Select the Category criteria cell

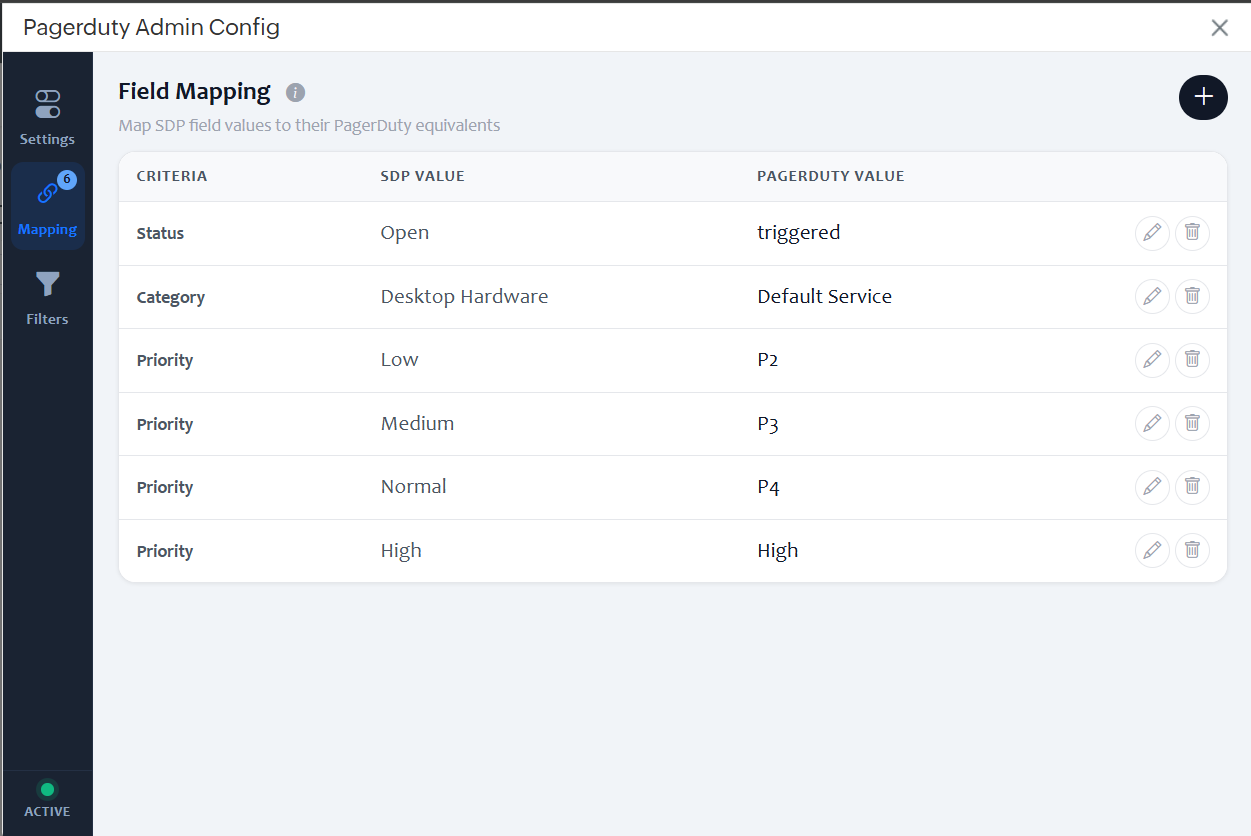point(171,297)
